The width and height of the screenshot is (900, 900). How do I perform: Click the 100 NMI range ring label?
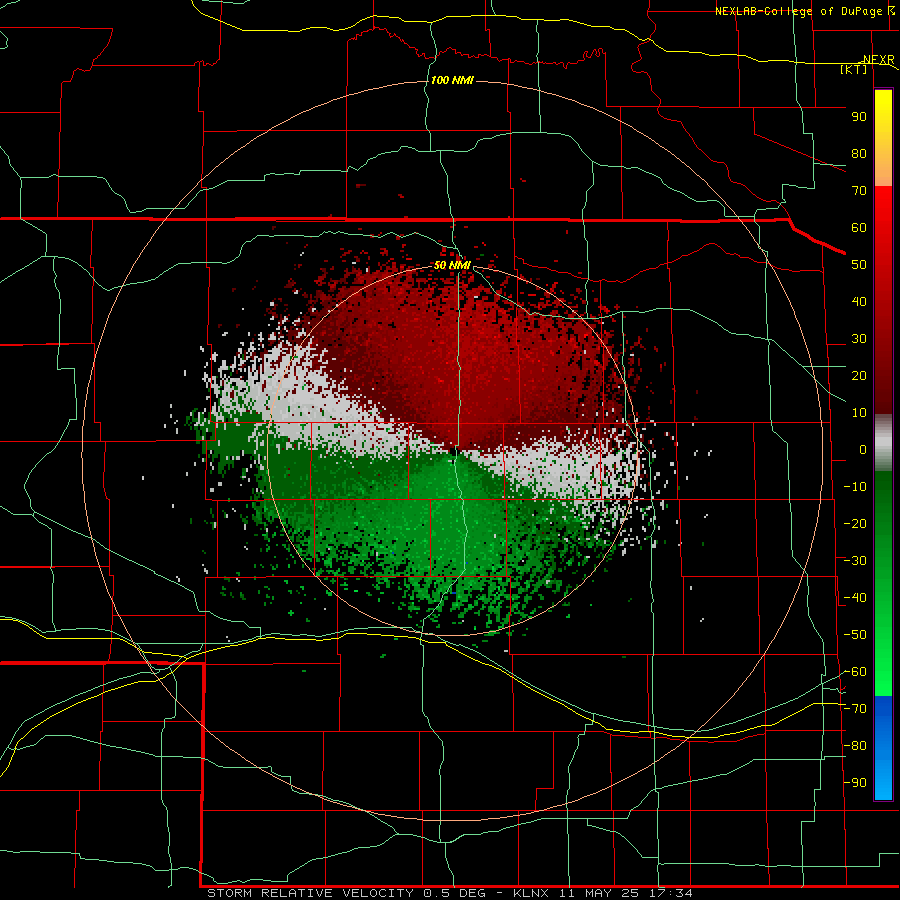[x=452, y=80]
